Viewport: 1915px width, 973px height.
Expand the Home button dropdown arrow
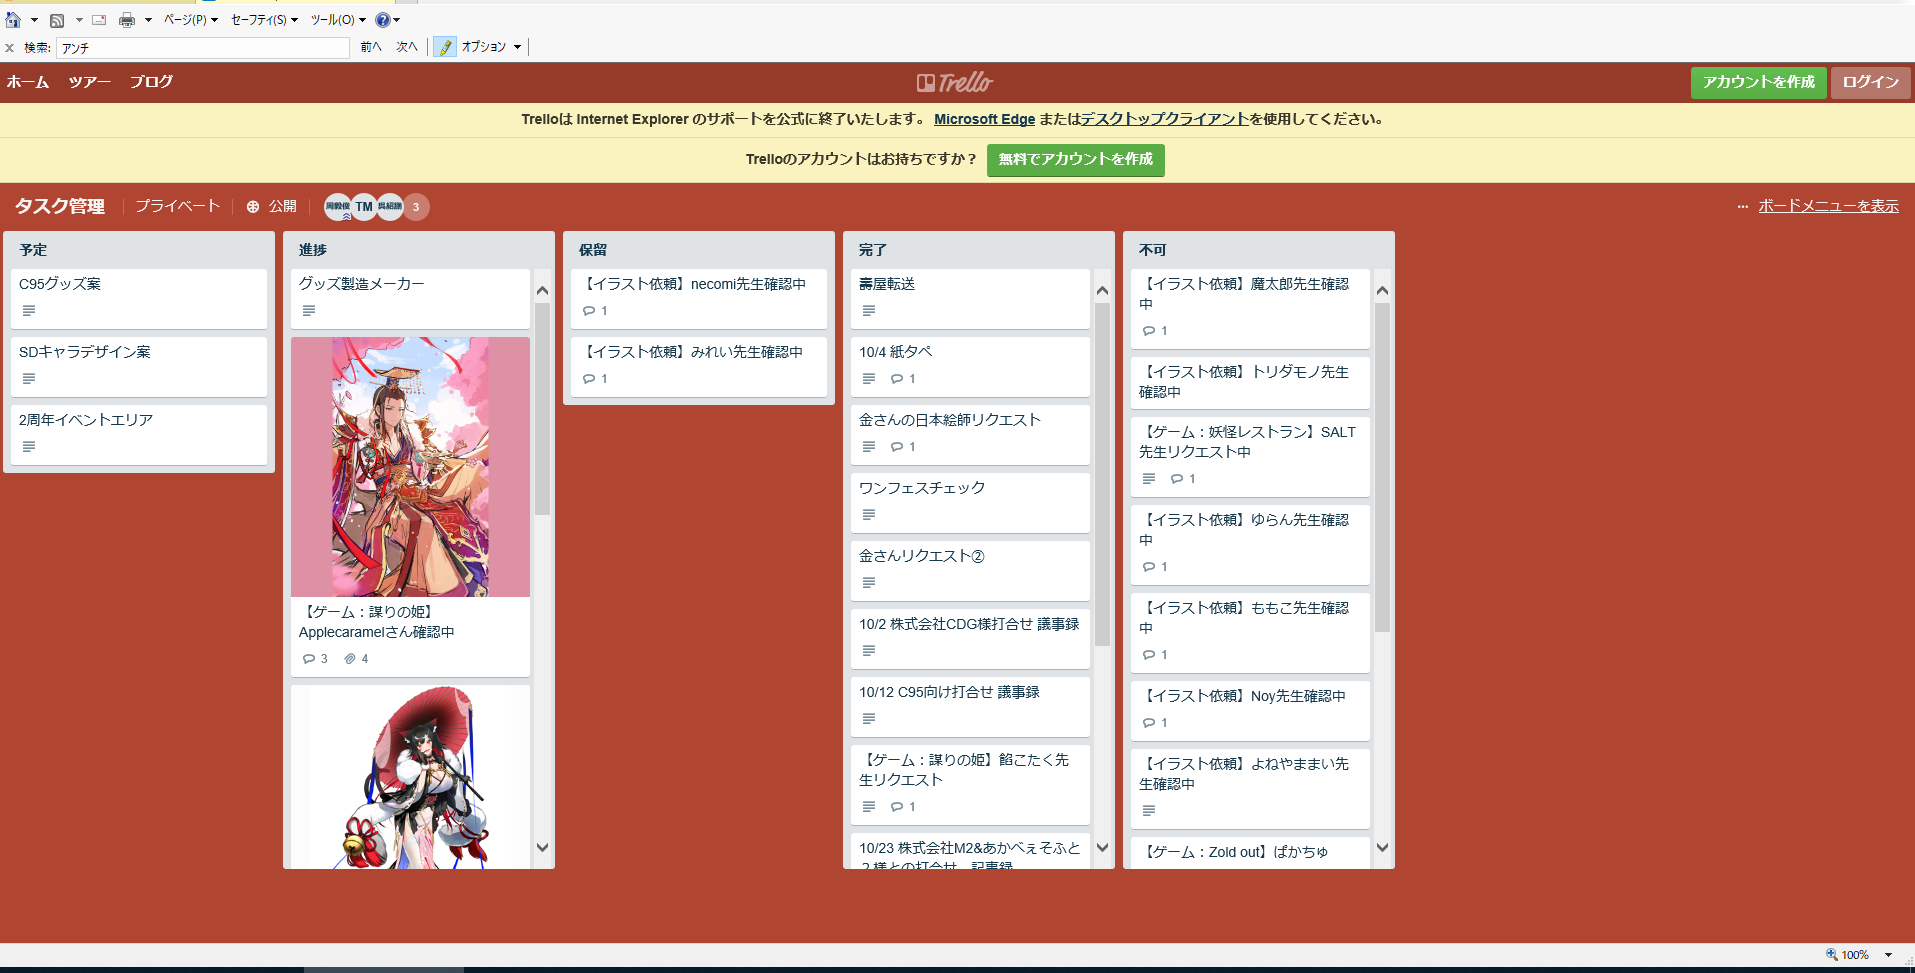coord(34,20)
